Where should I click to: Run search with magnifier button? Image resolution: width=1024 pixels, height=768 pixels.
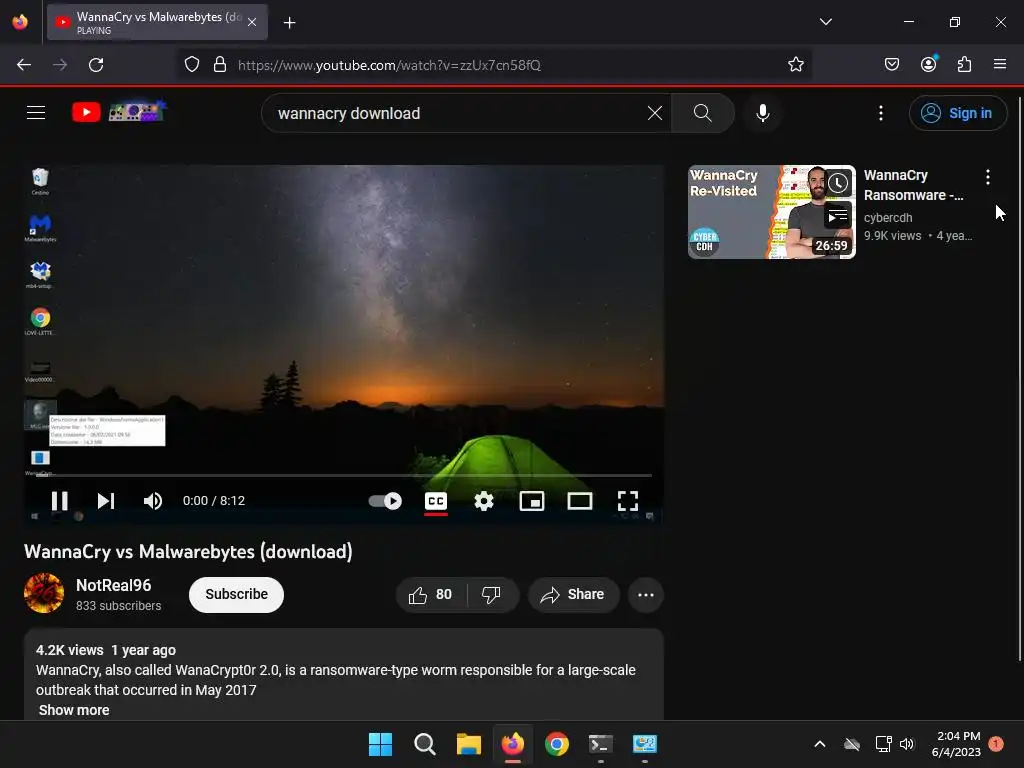pos(703,113)
